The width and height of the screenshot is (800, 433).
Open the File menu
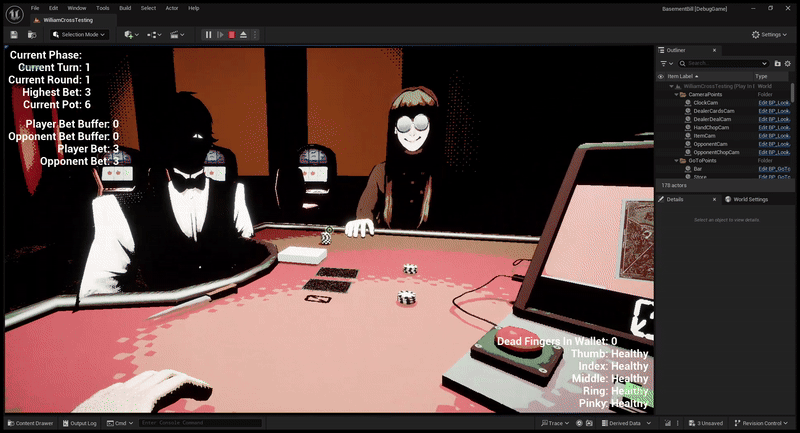(35, 8)
